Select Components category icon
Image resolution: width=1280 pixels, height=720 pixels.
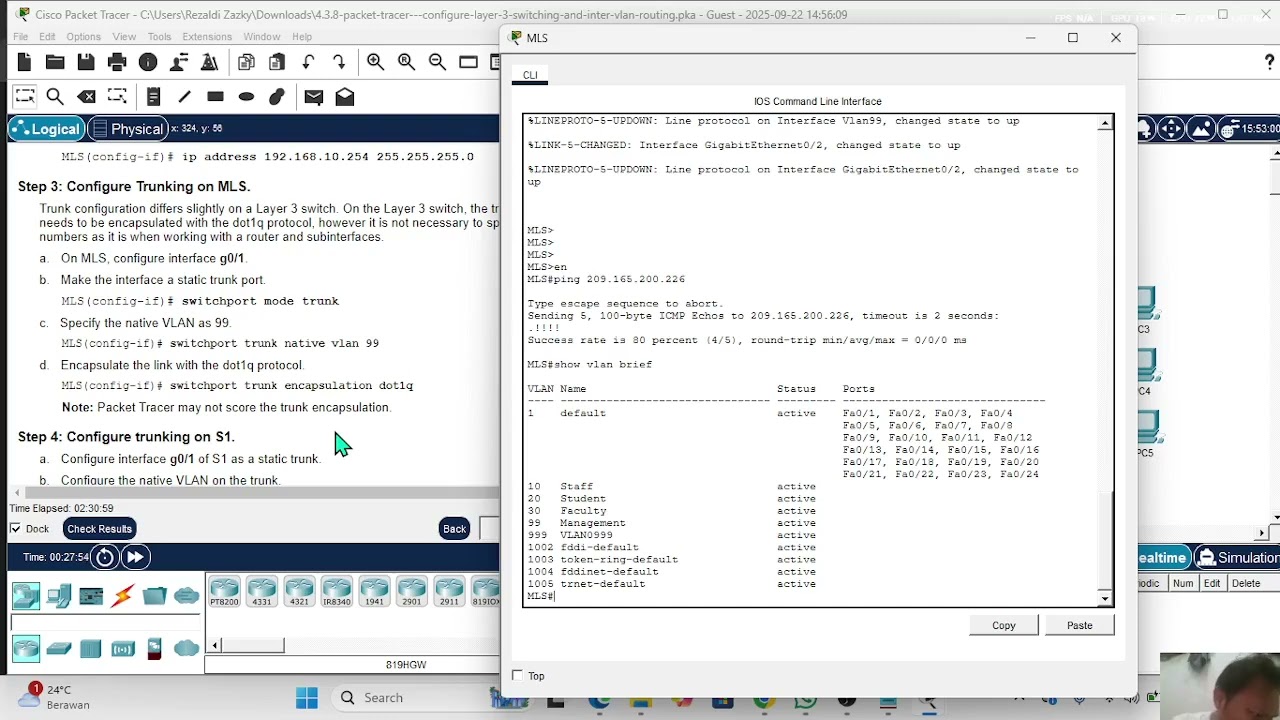[x=91, y=597]
